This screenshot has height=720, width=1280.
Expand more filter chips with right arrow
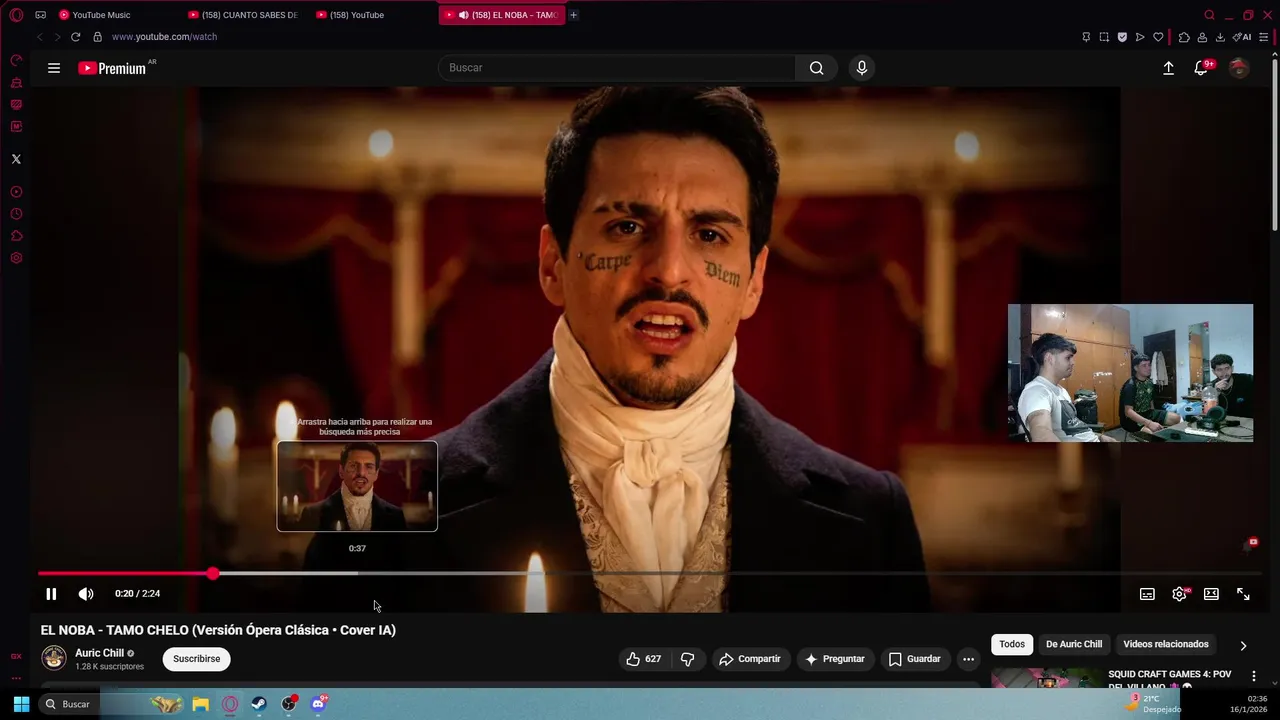(x=1243, y=645)
